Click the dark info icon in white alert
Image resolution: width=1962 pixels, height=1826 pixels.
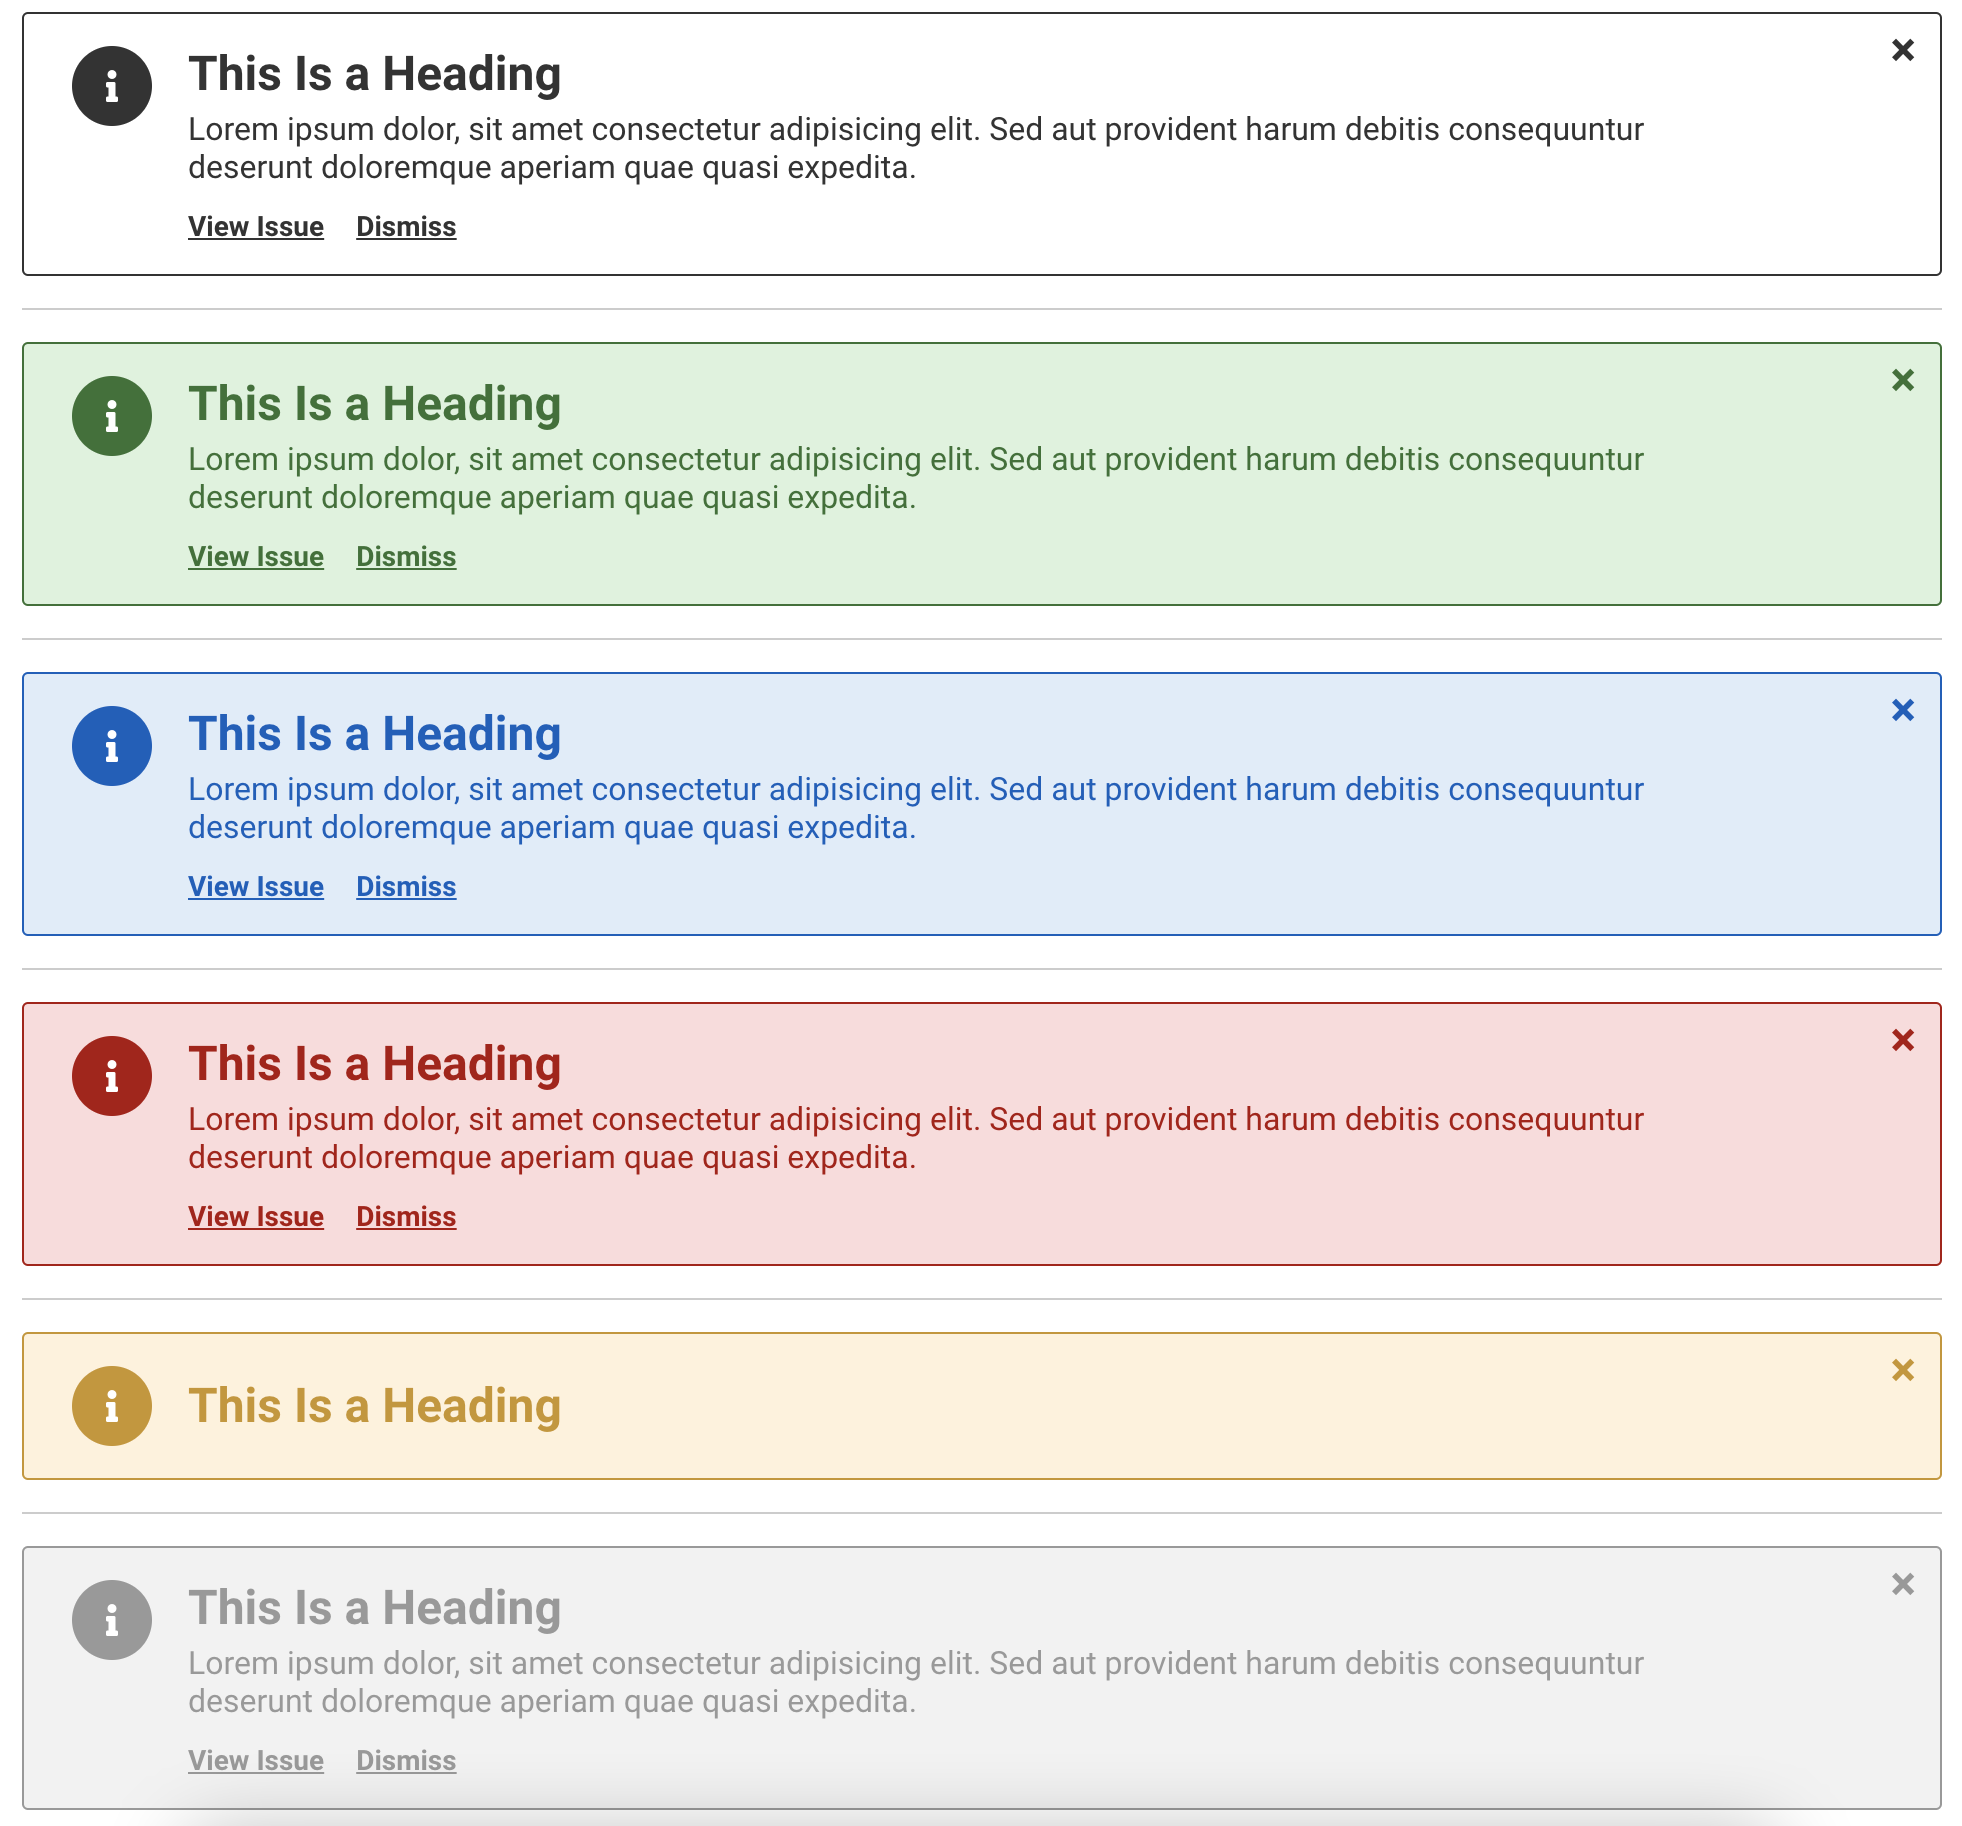pyautogui.click(x=111, y=86)
